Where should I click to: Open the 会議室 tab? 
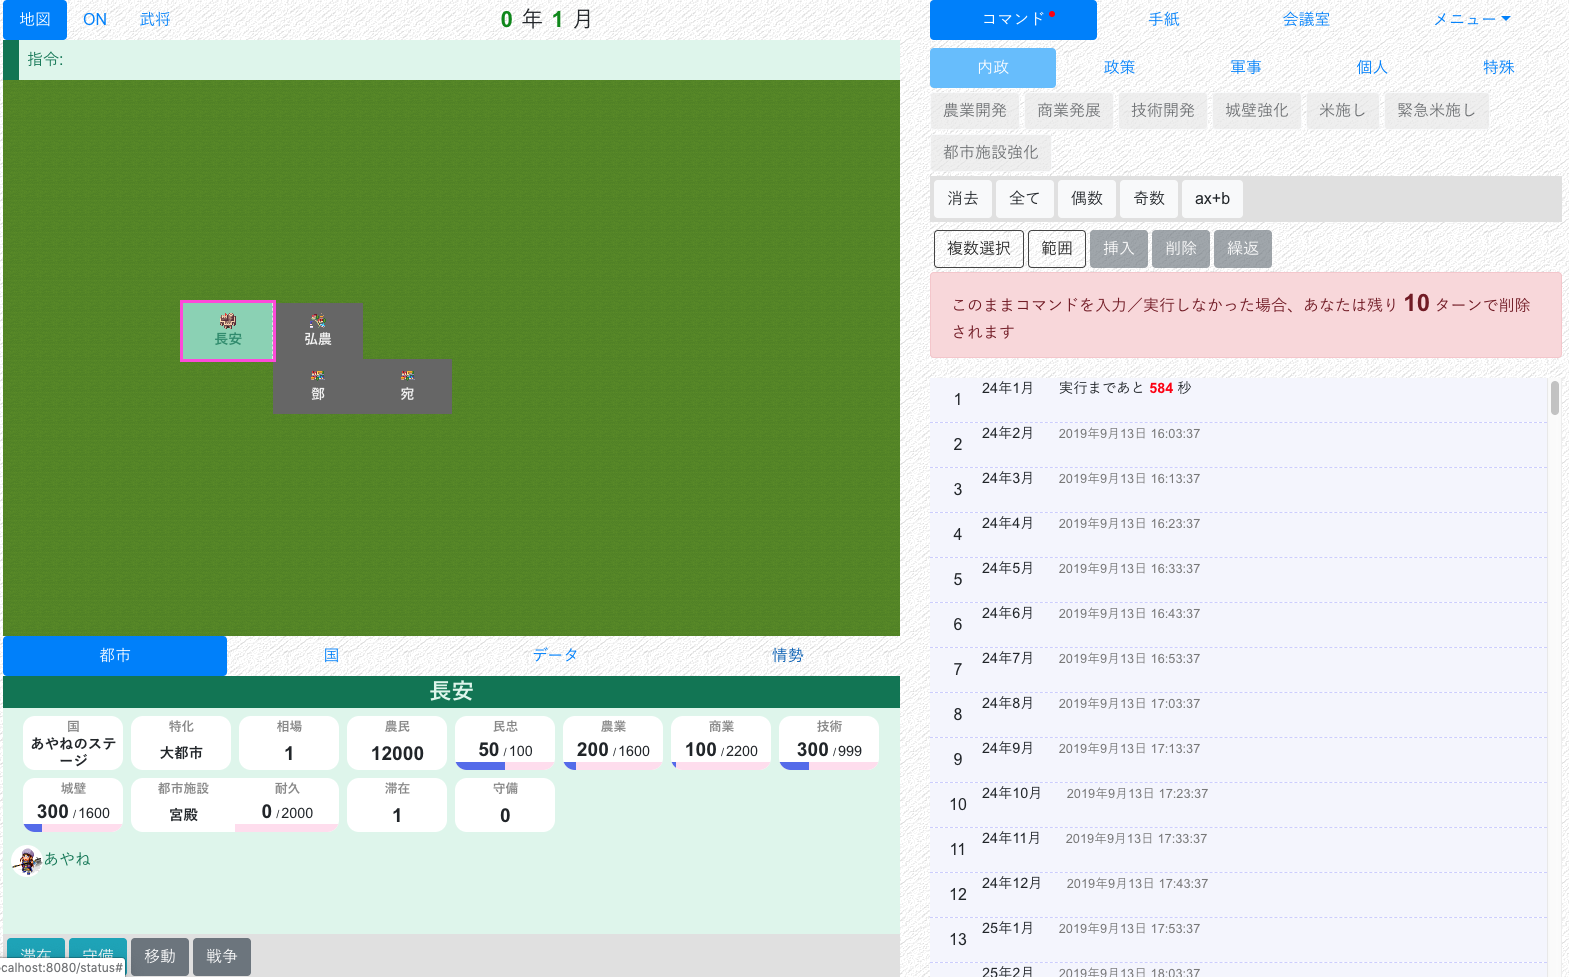(1306, 20)
